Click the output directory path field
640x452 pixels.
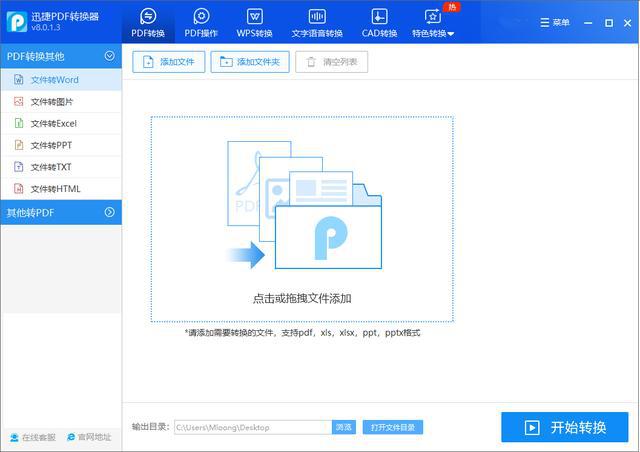click(x=253, y=428)
